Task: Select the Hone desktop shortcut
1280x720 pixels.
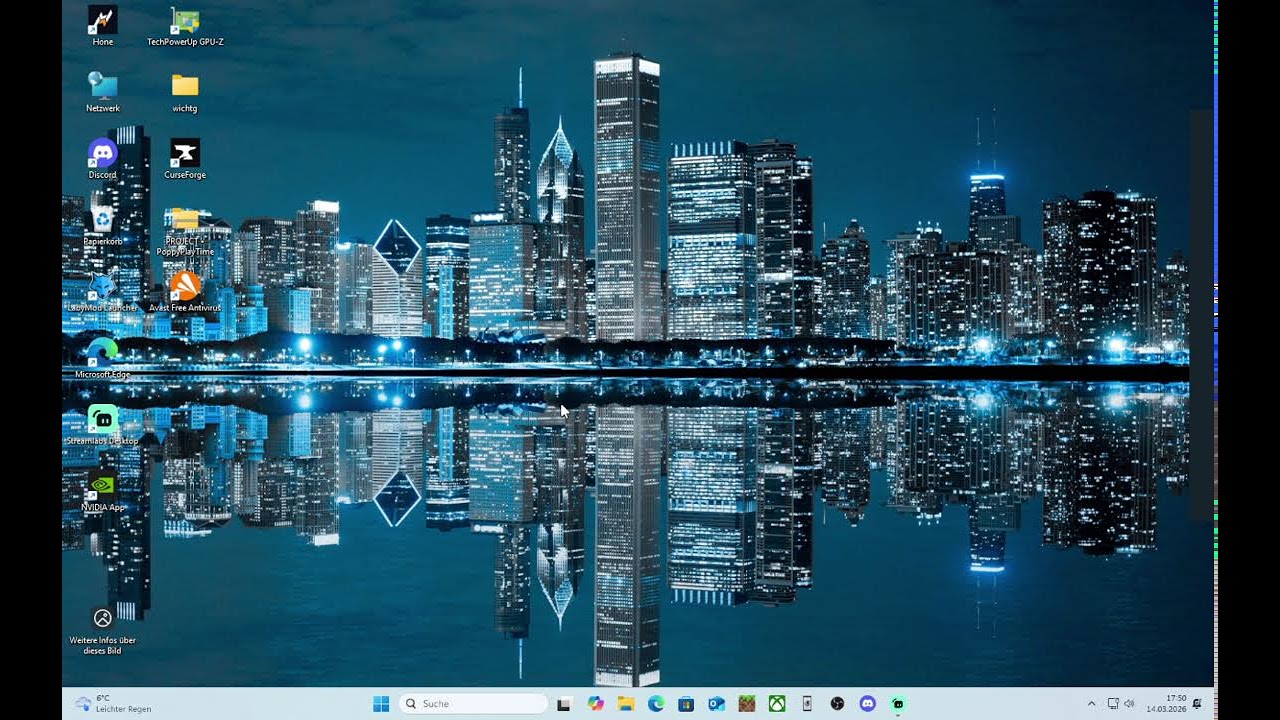Action: point(103,26)
